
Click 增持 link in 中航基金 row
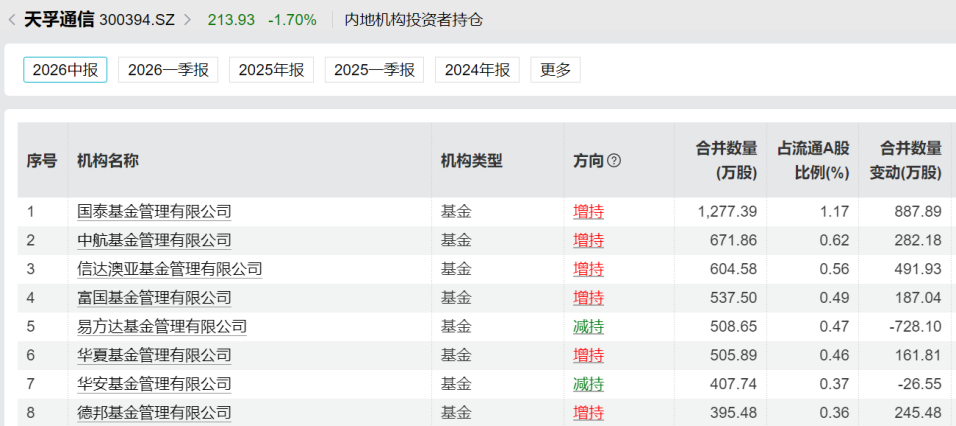pos(588,240)
